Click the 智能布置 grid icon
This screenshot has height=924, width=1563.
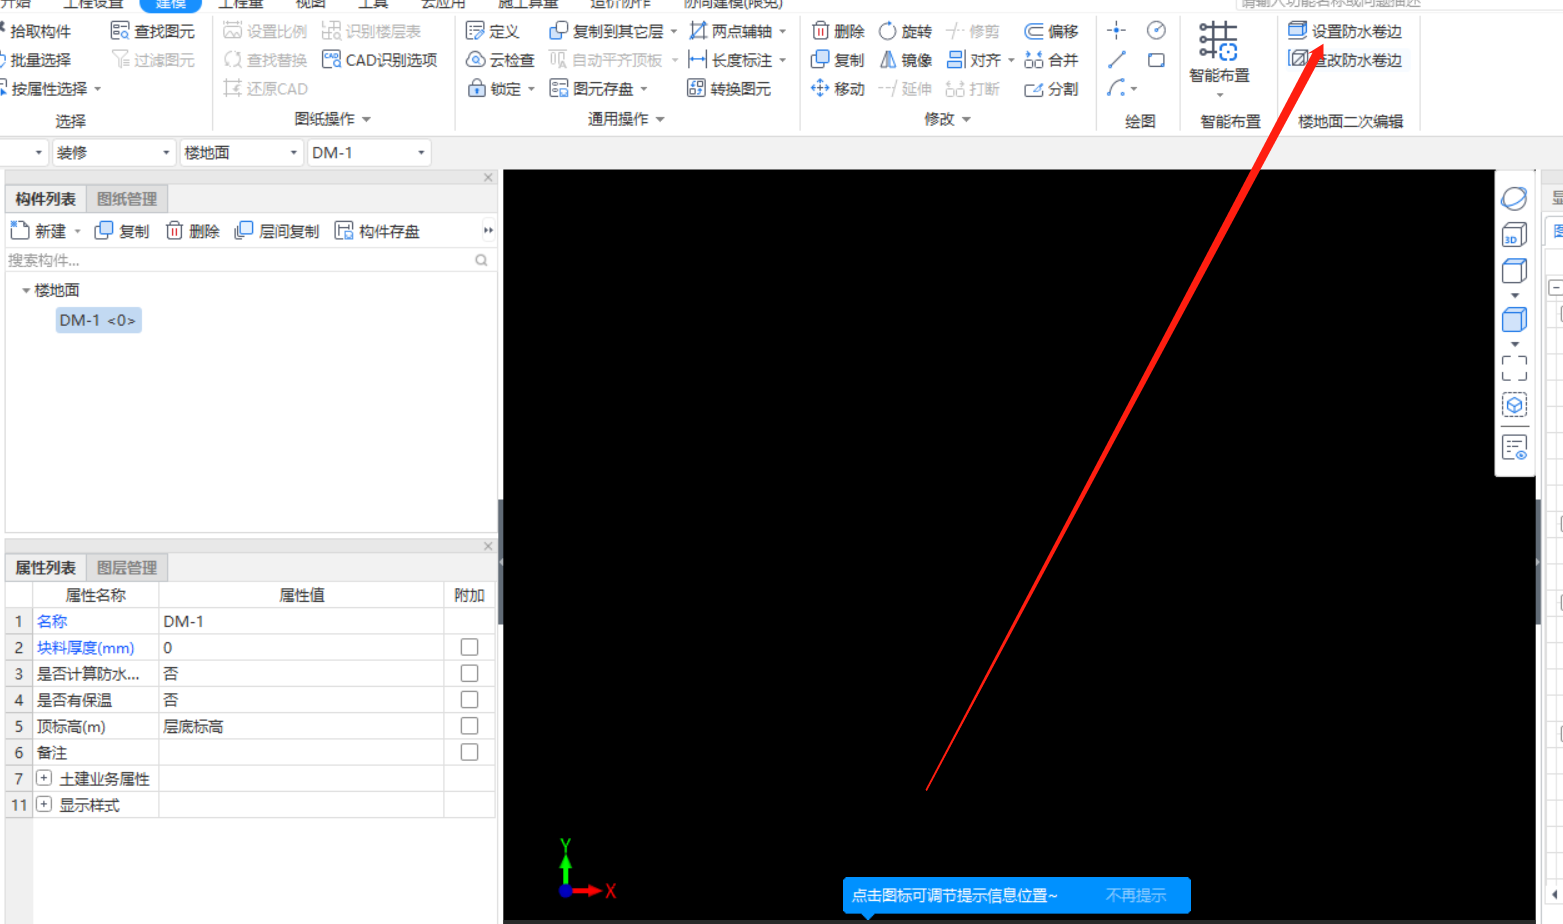click(x=1219, y=41)
